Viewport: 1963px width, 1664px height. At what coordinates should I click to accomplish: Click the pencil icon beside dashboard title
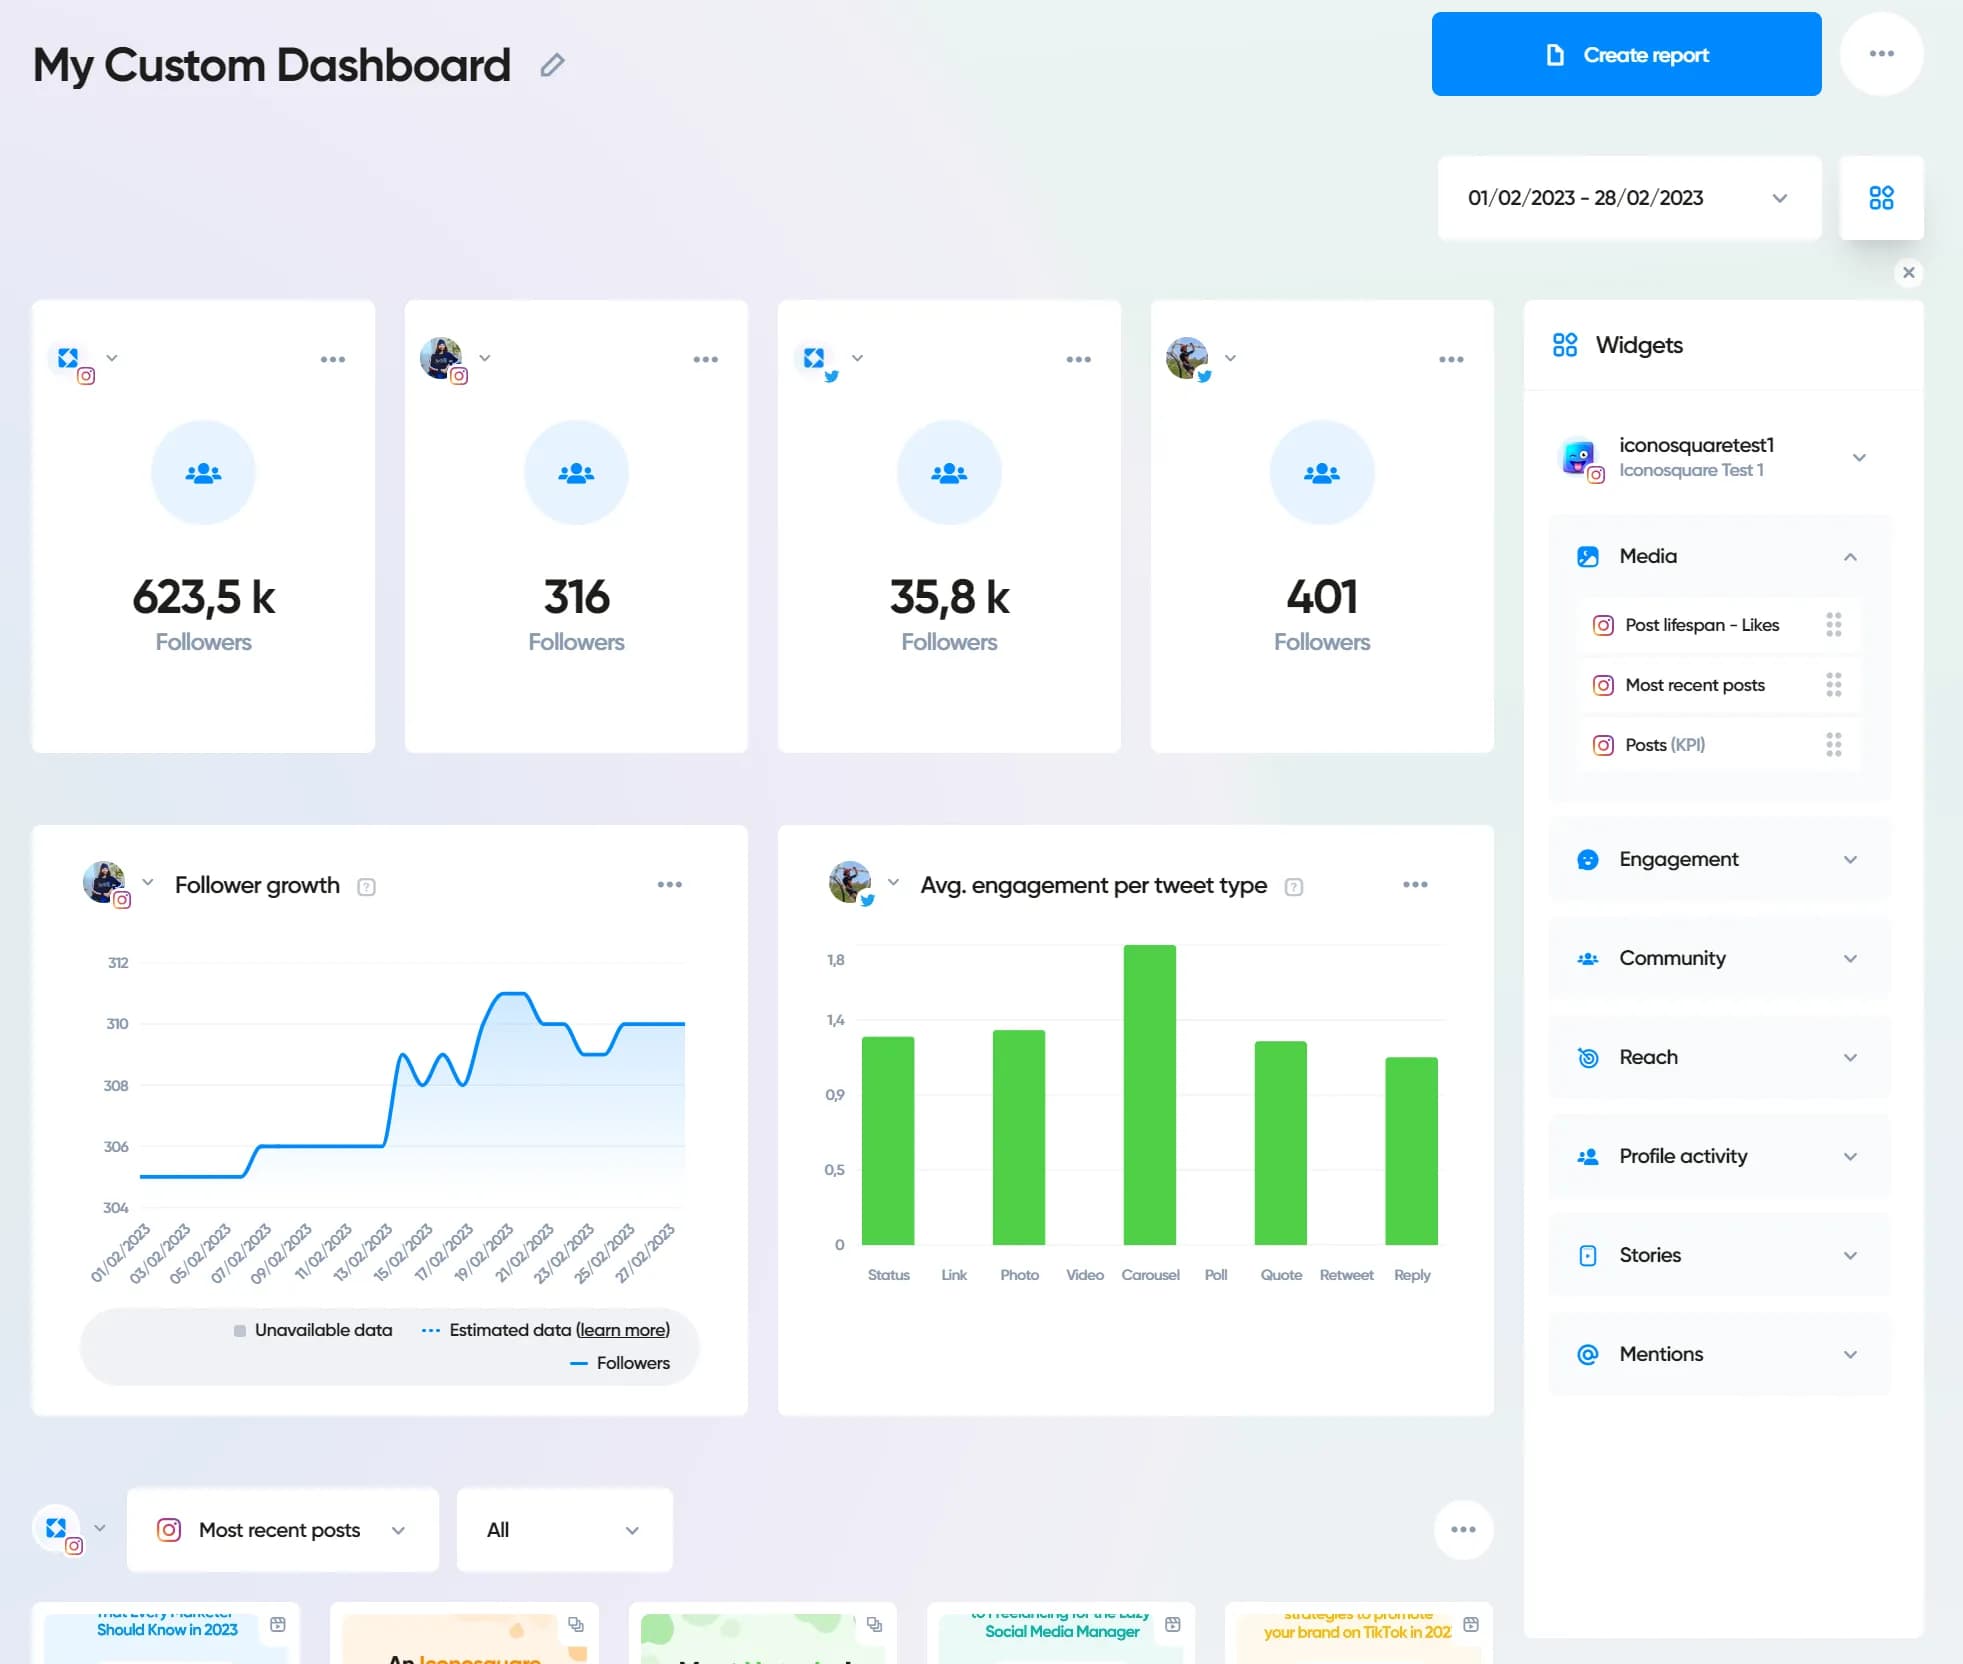click(552, 66)
